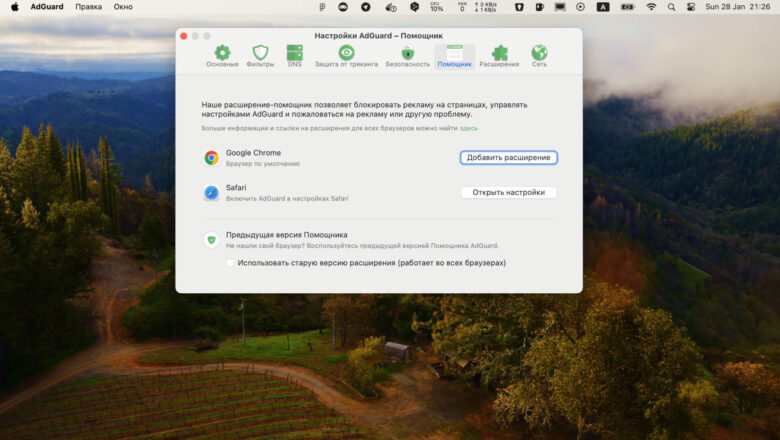780x440 pixels.
Task: Click the Предыдущая версия Помощника heading
Action: pyautogui.click(x=287, y=235)
